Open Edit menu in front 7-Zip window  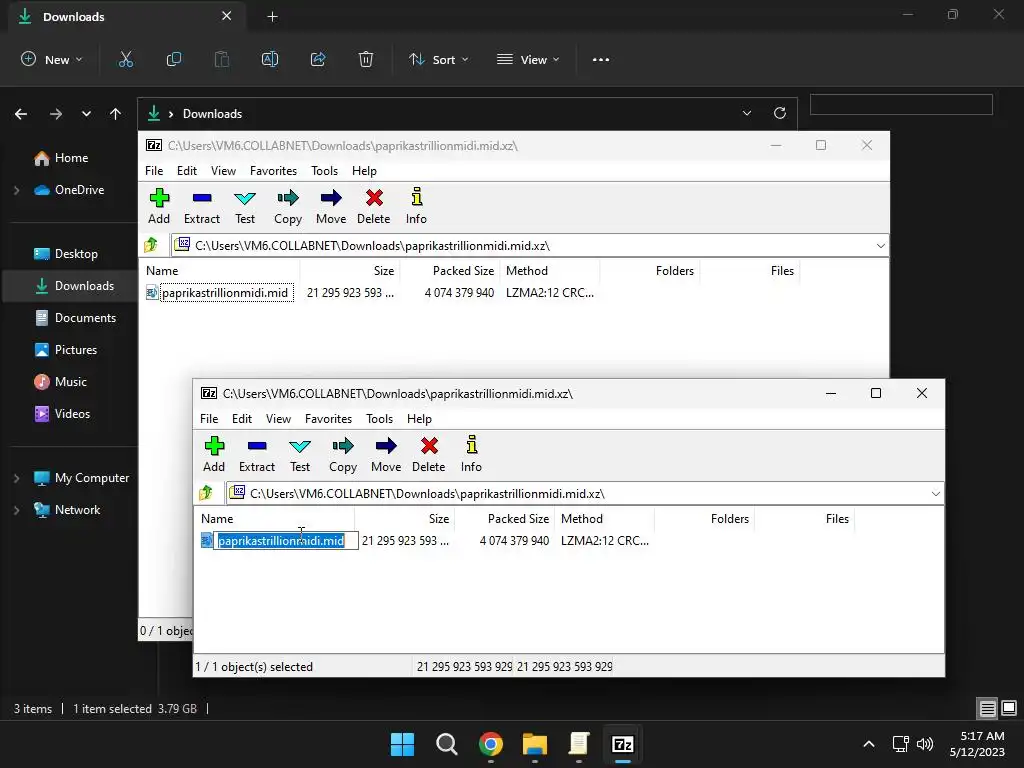tap(242, 419)
